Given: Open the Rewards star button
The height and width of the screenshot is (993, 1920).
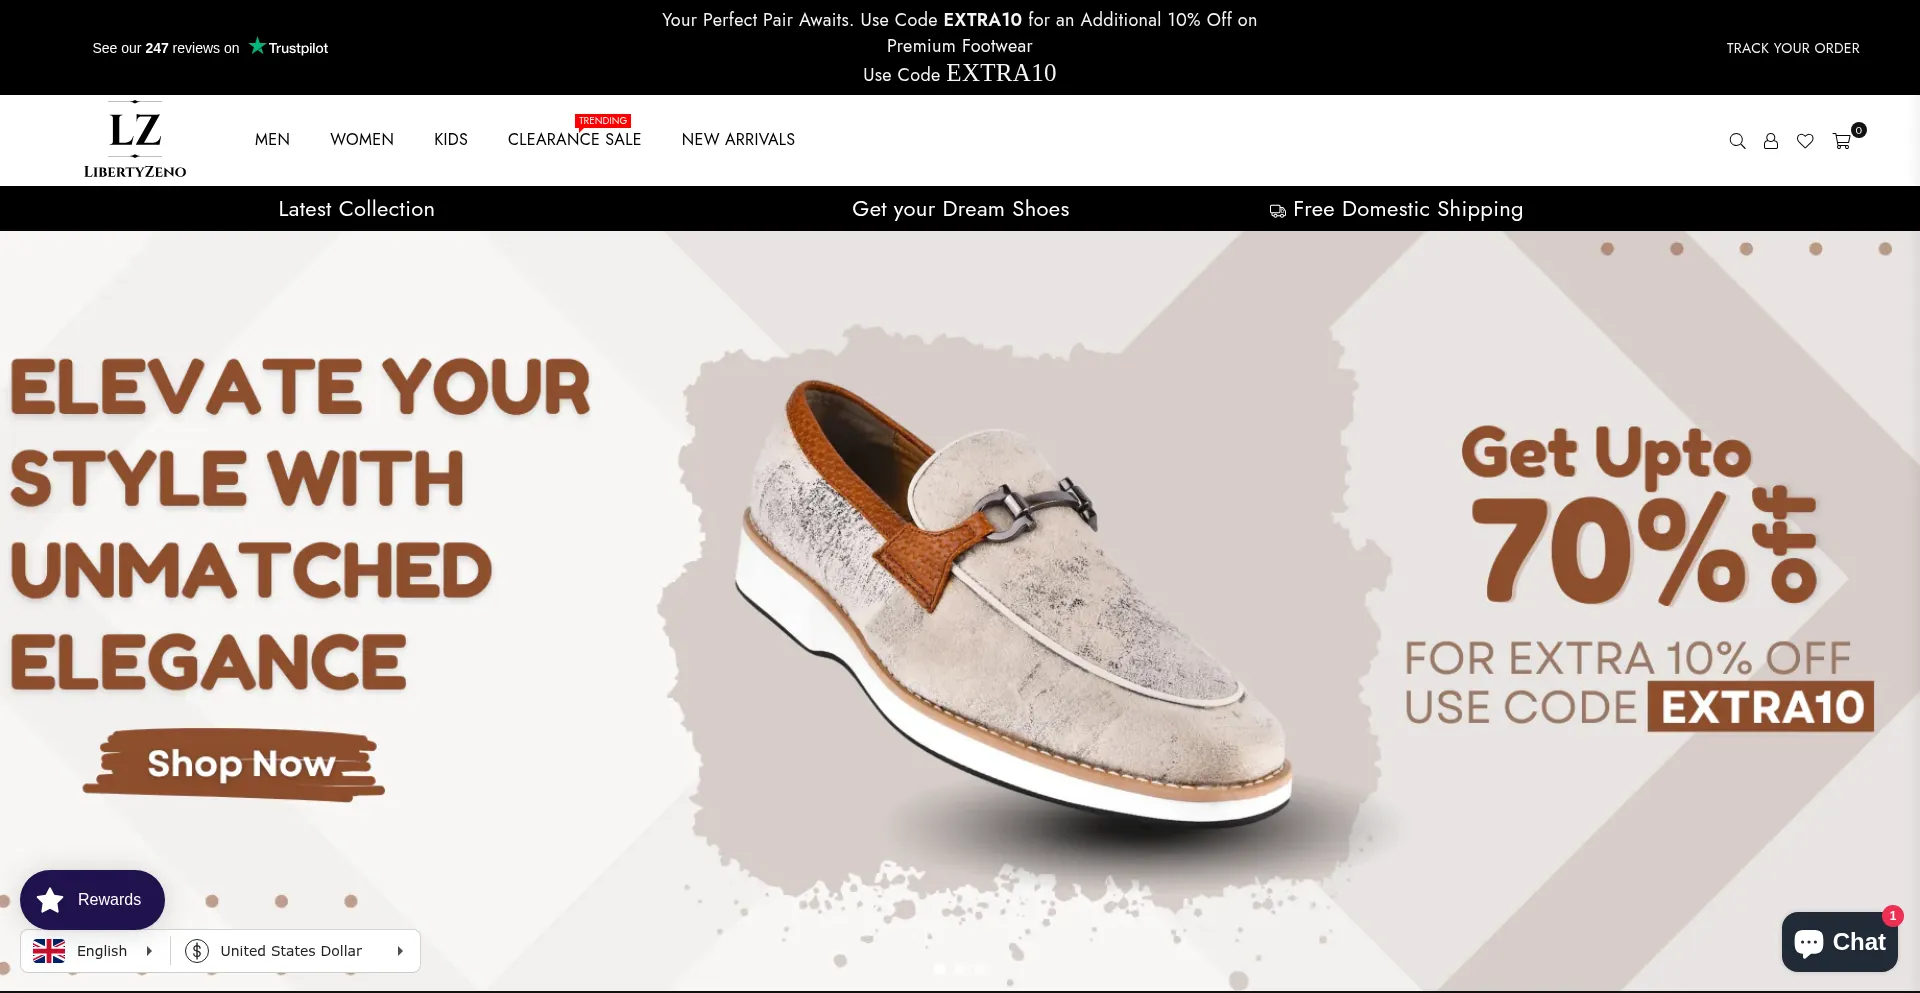Looking at the screenshot, I should coord(92,900).
